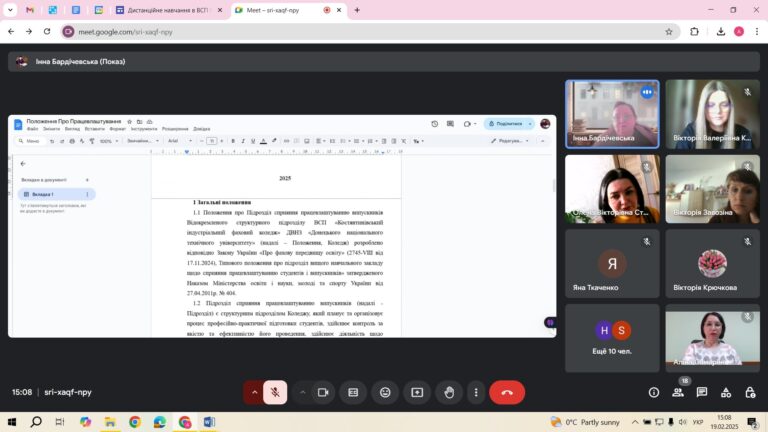Bookmark this page with the star

pos(669,32)
